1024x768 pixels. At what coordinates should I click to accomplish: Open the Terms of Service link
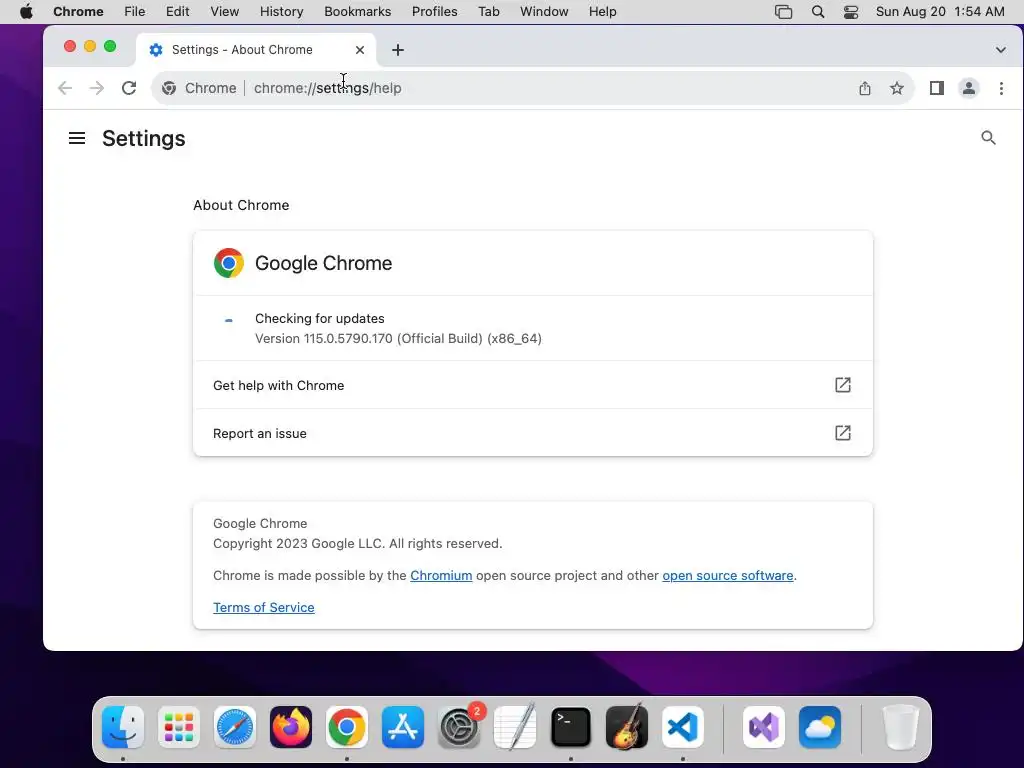click(264, 607)
